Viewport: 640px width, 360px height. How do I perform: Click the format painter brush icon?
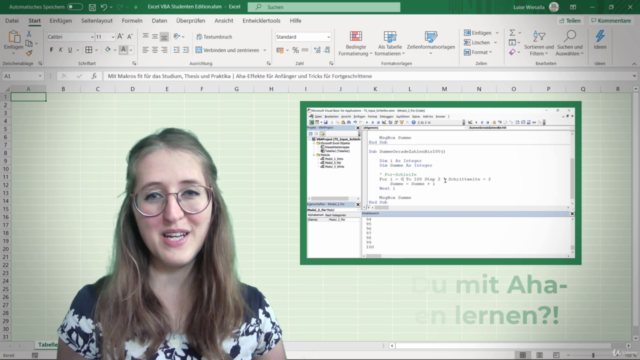[29, 53]
